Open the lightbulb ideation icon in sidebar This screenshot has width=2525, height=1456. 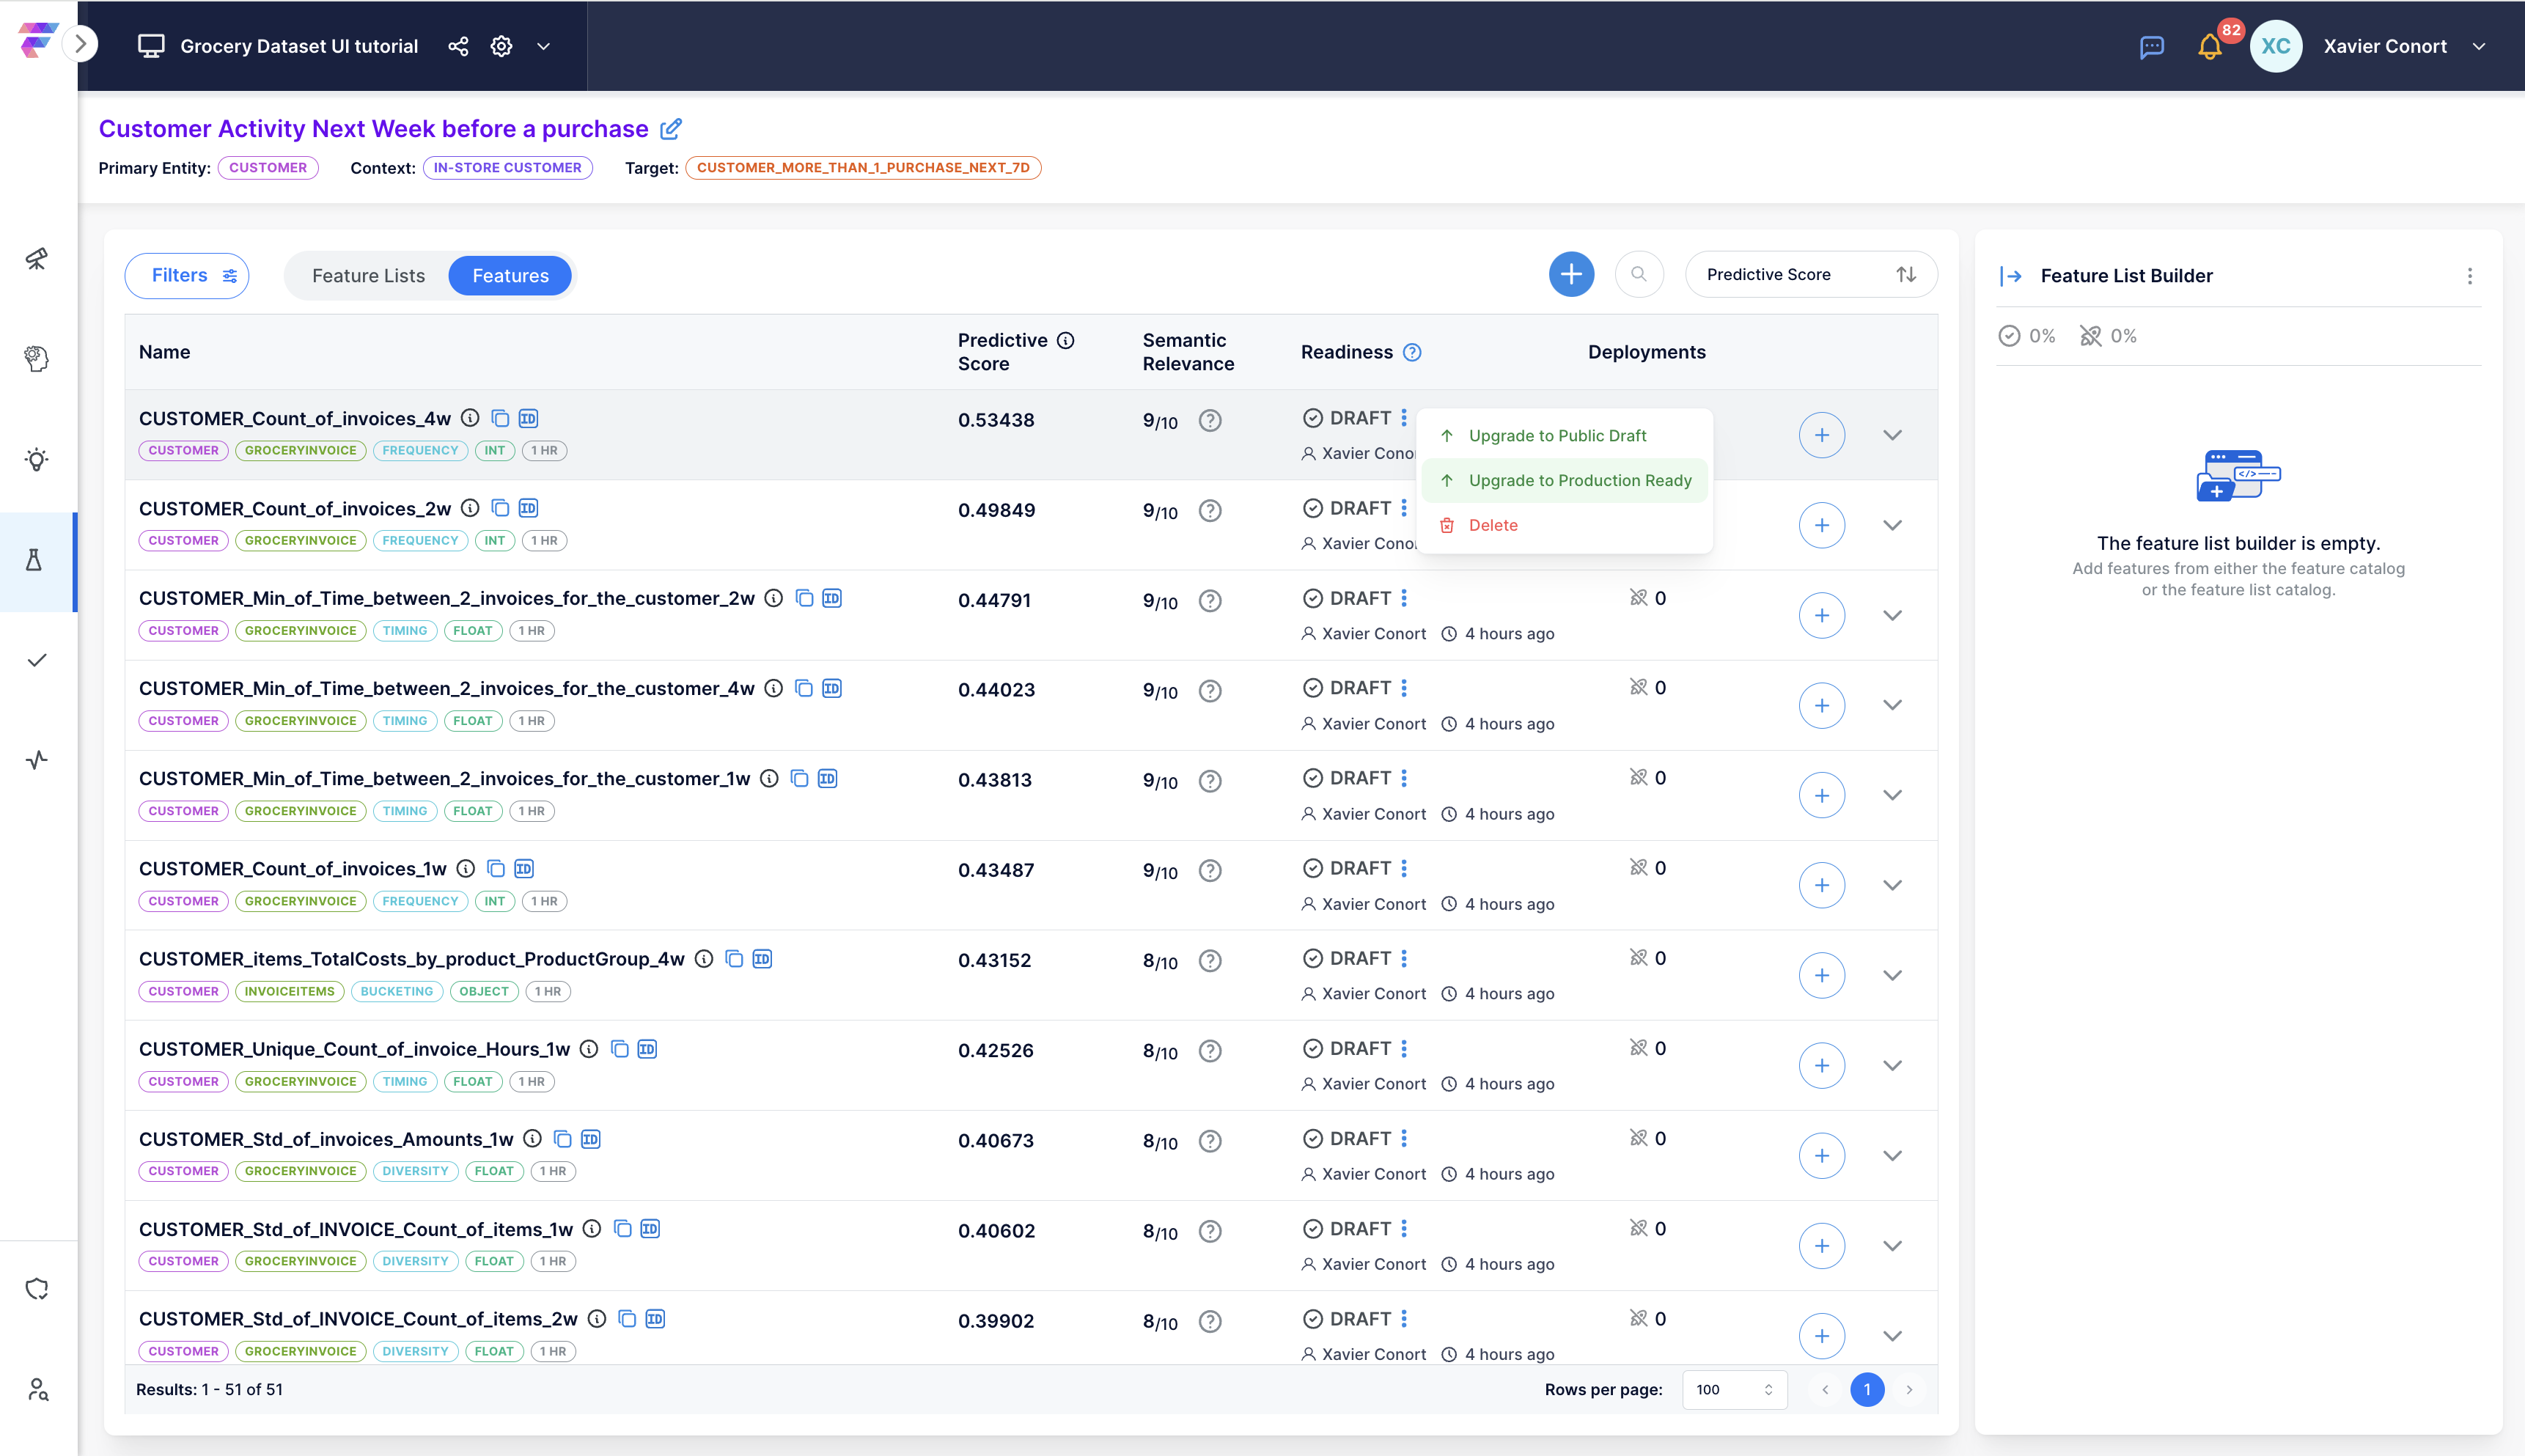(x=37, y=460)
